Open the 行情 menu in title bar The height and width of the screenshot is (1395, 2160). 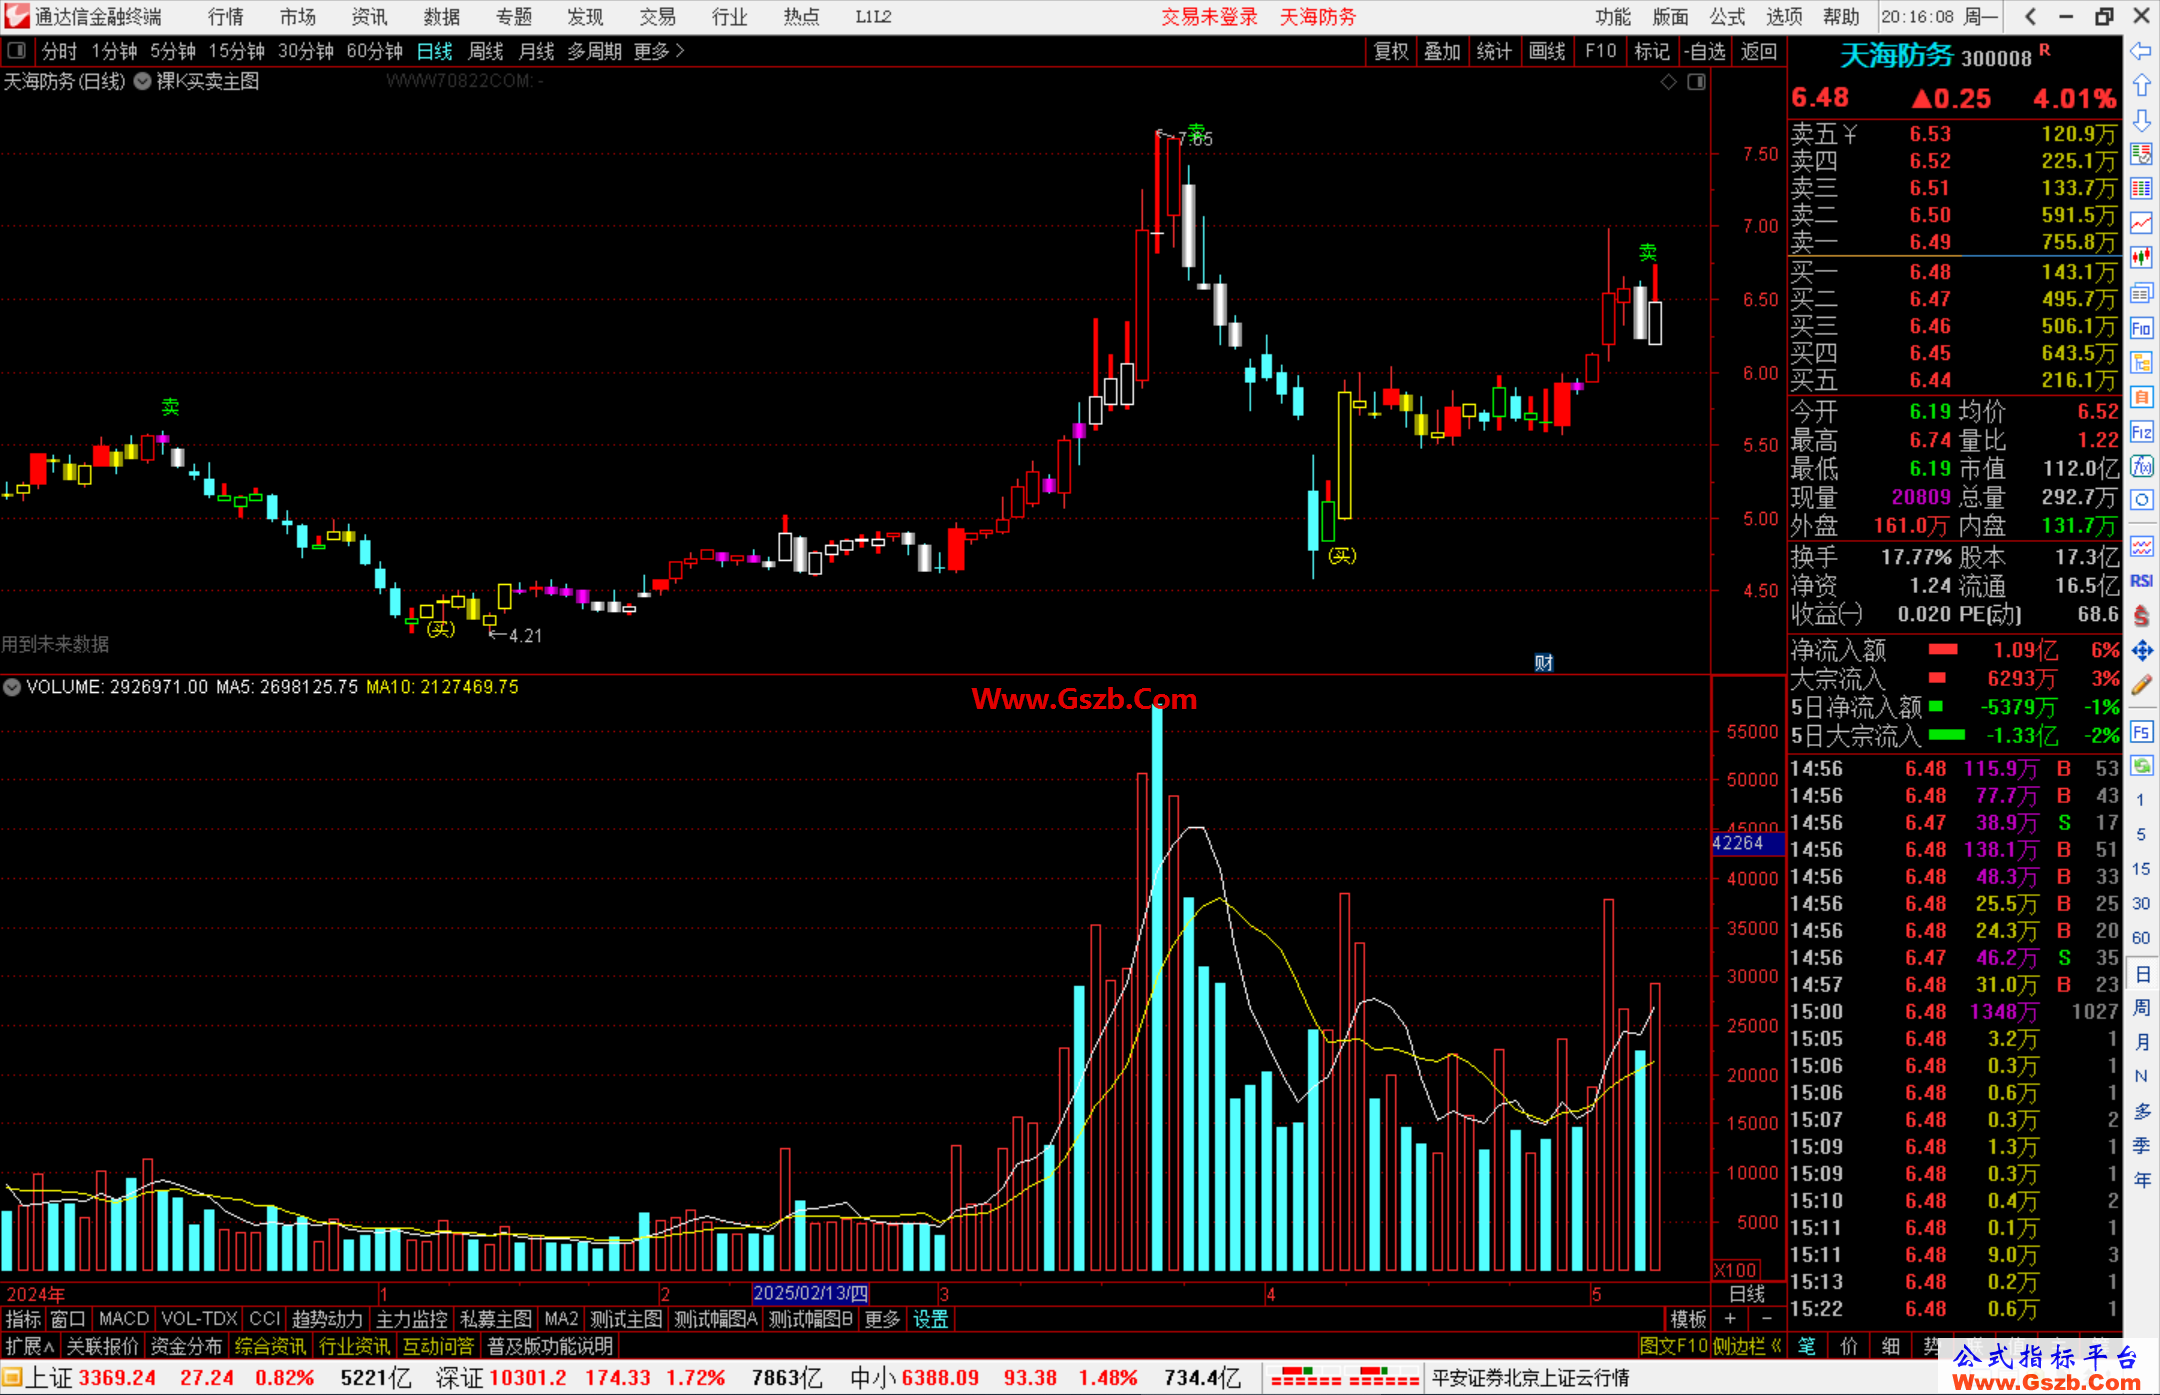click(x=225, y=16)
